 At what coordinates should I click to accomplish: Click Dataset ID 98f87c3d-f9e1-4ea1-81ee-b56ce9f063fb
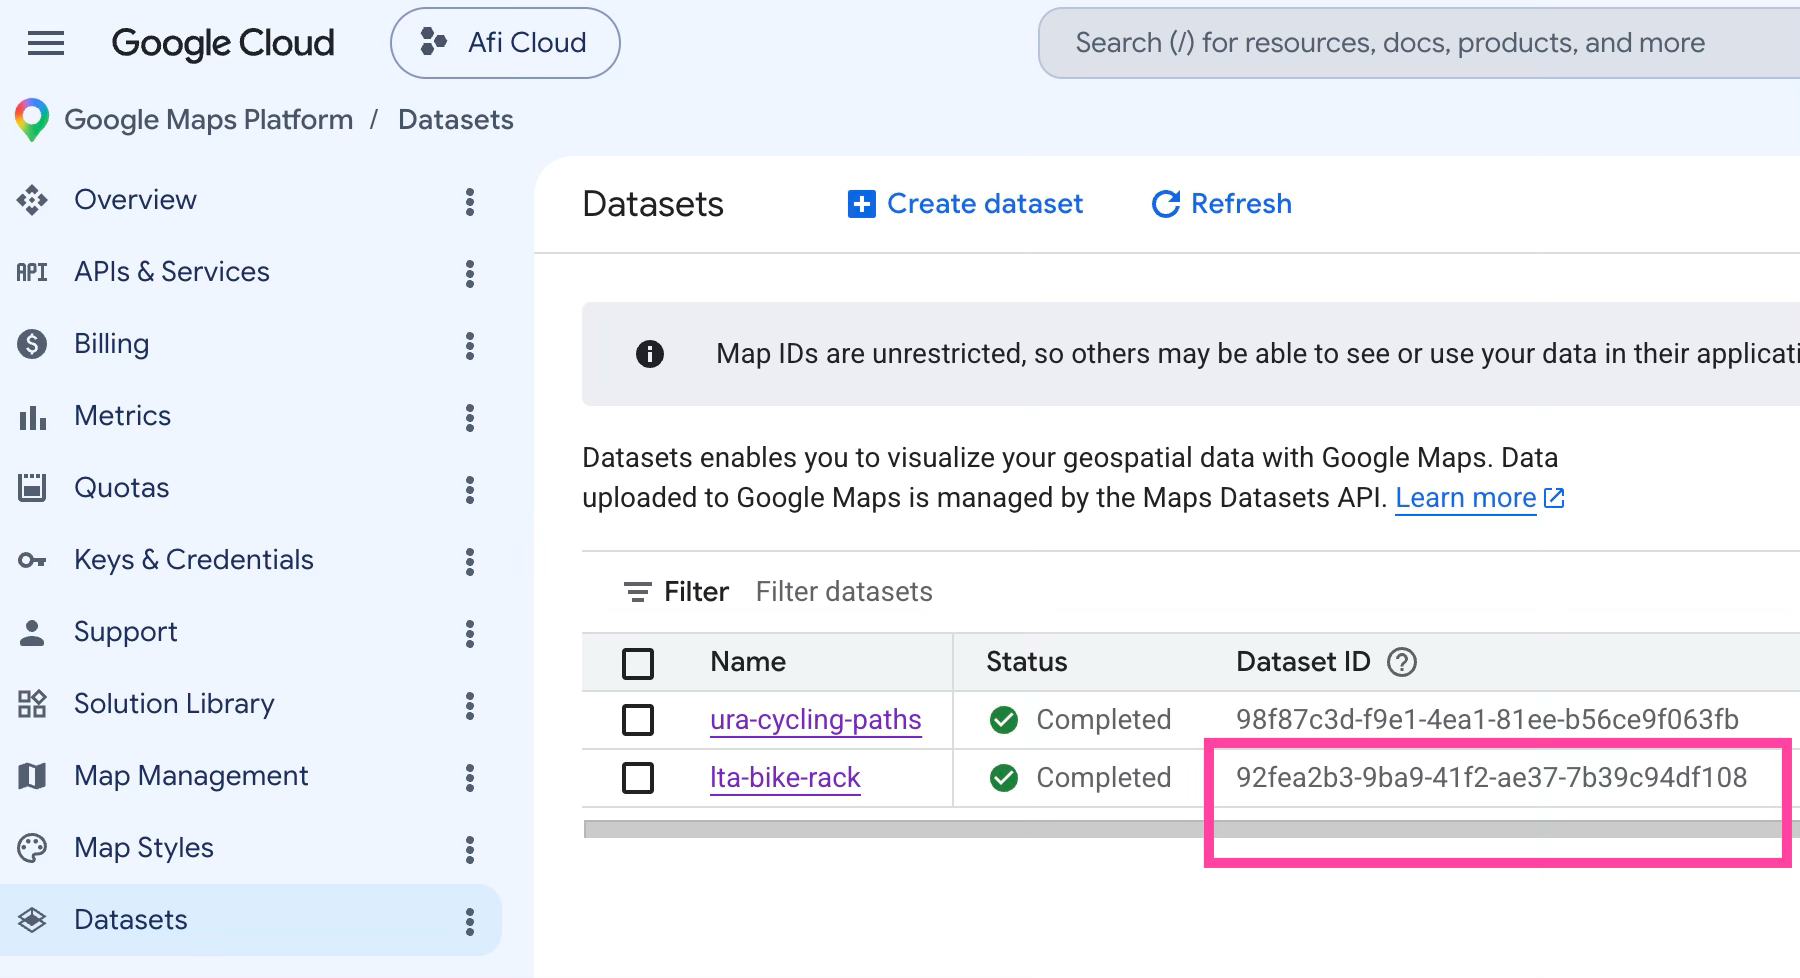click(x=1487, y=720)
